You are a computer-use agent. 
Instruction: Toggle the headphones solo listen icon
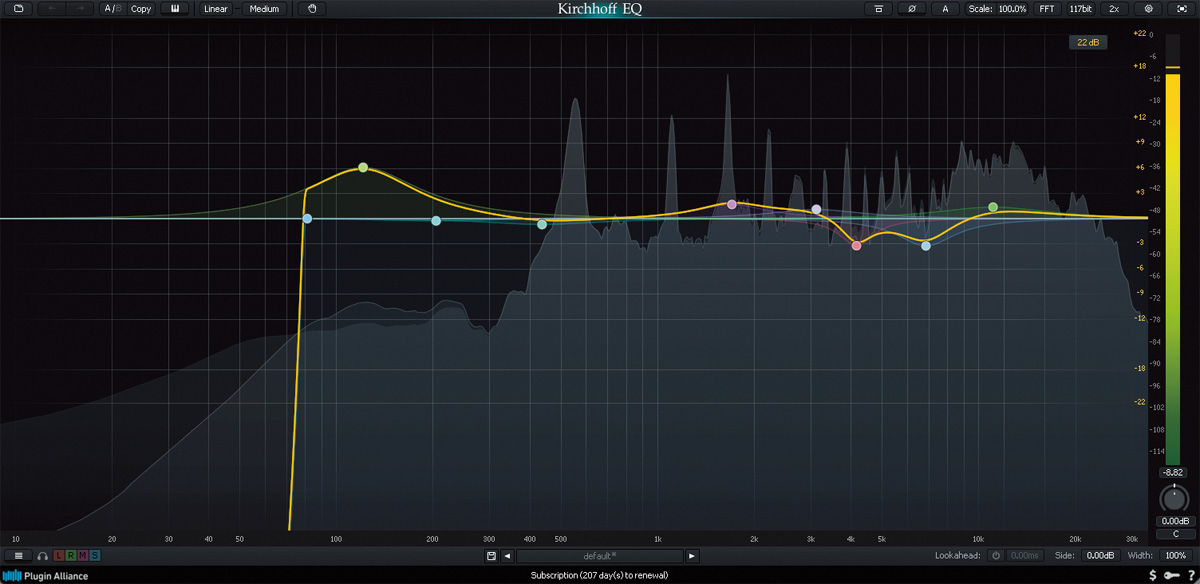pyautogui.click(x=43, y=556)
